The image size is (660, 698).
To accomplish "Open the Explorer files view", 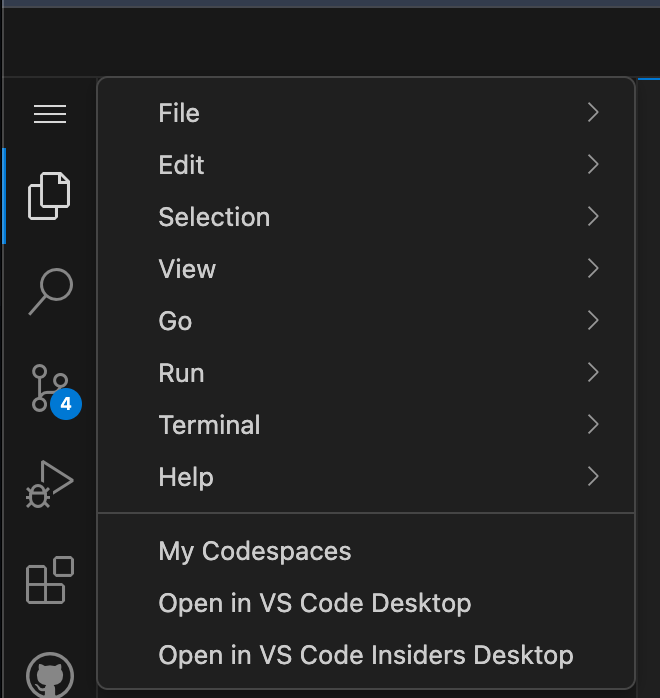I will 49,195.
